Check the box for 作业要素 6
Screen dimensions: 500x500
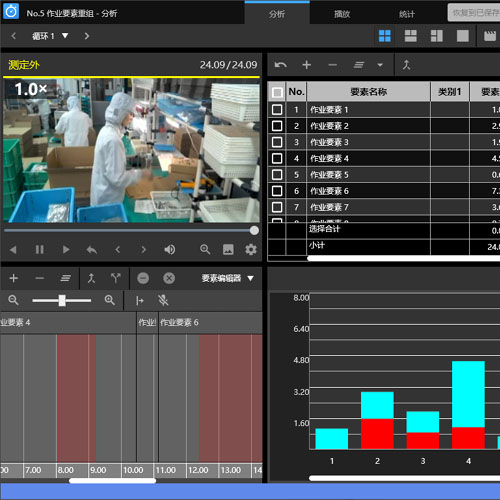277,191
